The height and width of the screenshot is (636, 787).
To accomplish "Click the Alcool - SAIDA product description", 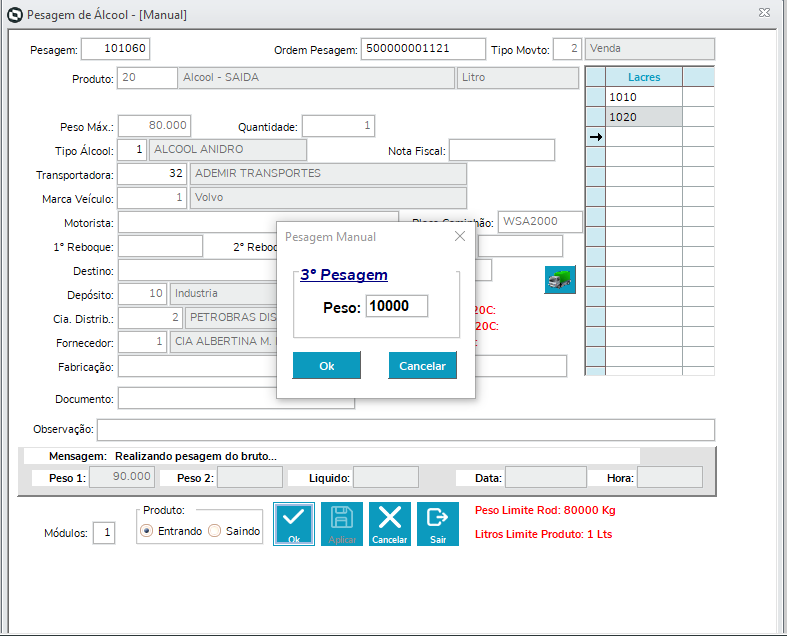I will click(316, 78).
